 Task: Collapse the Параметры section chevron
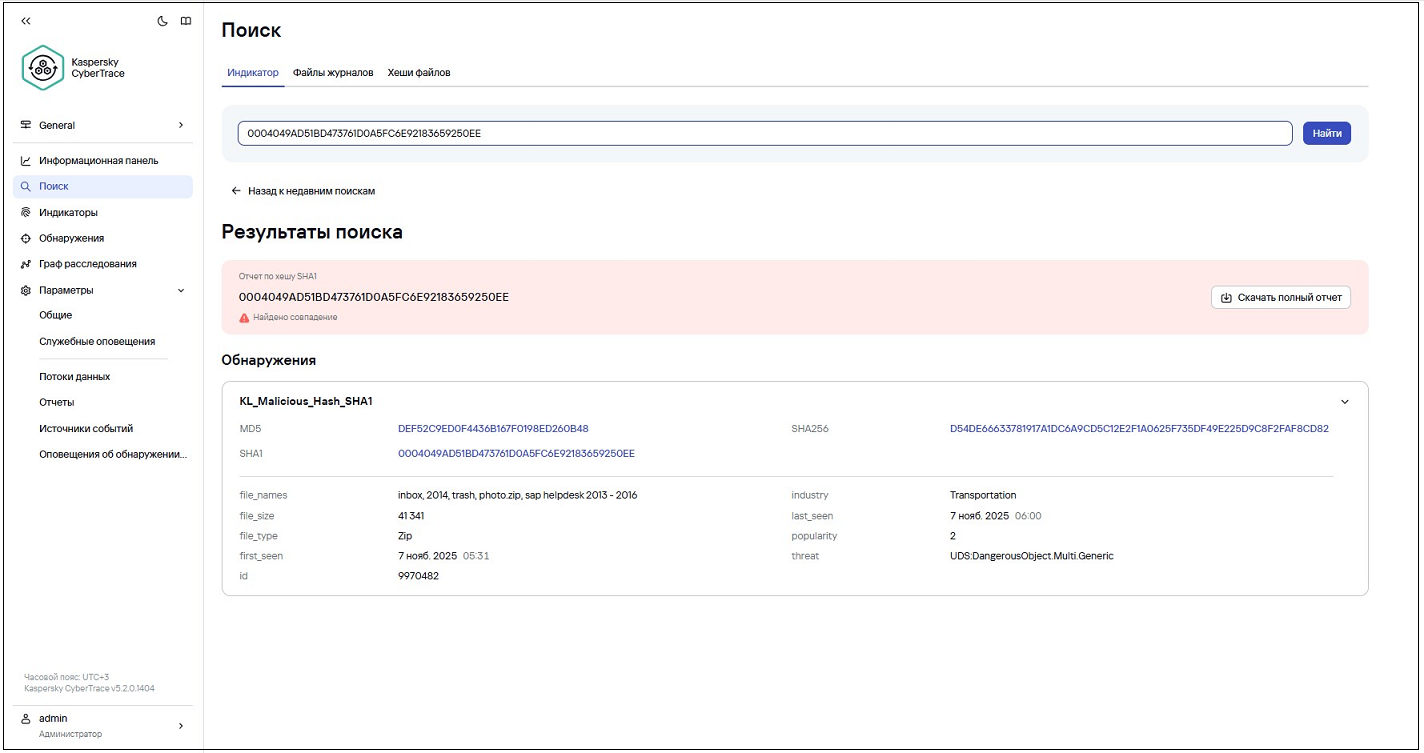181,290
